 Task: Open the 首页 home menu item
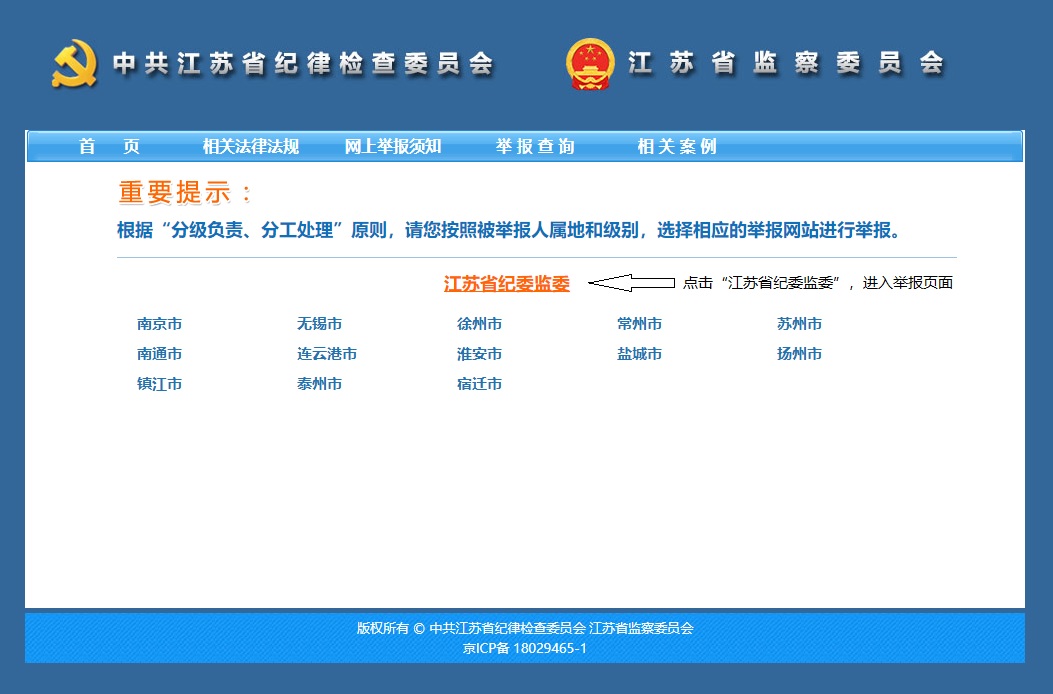pos(109,146)
